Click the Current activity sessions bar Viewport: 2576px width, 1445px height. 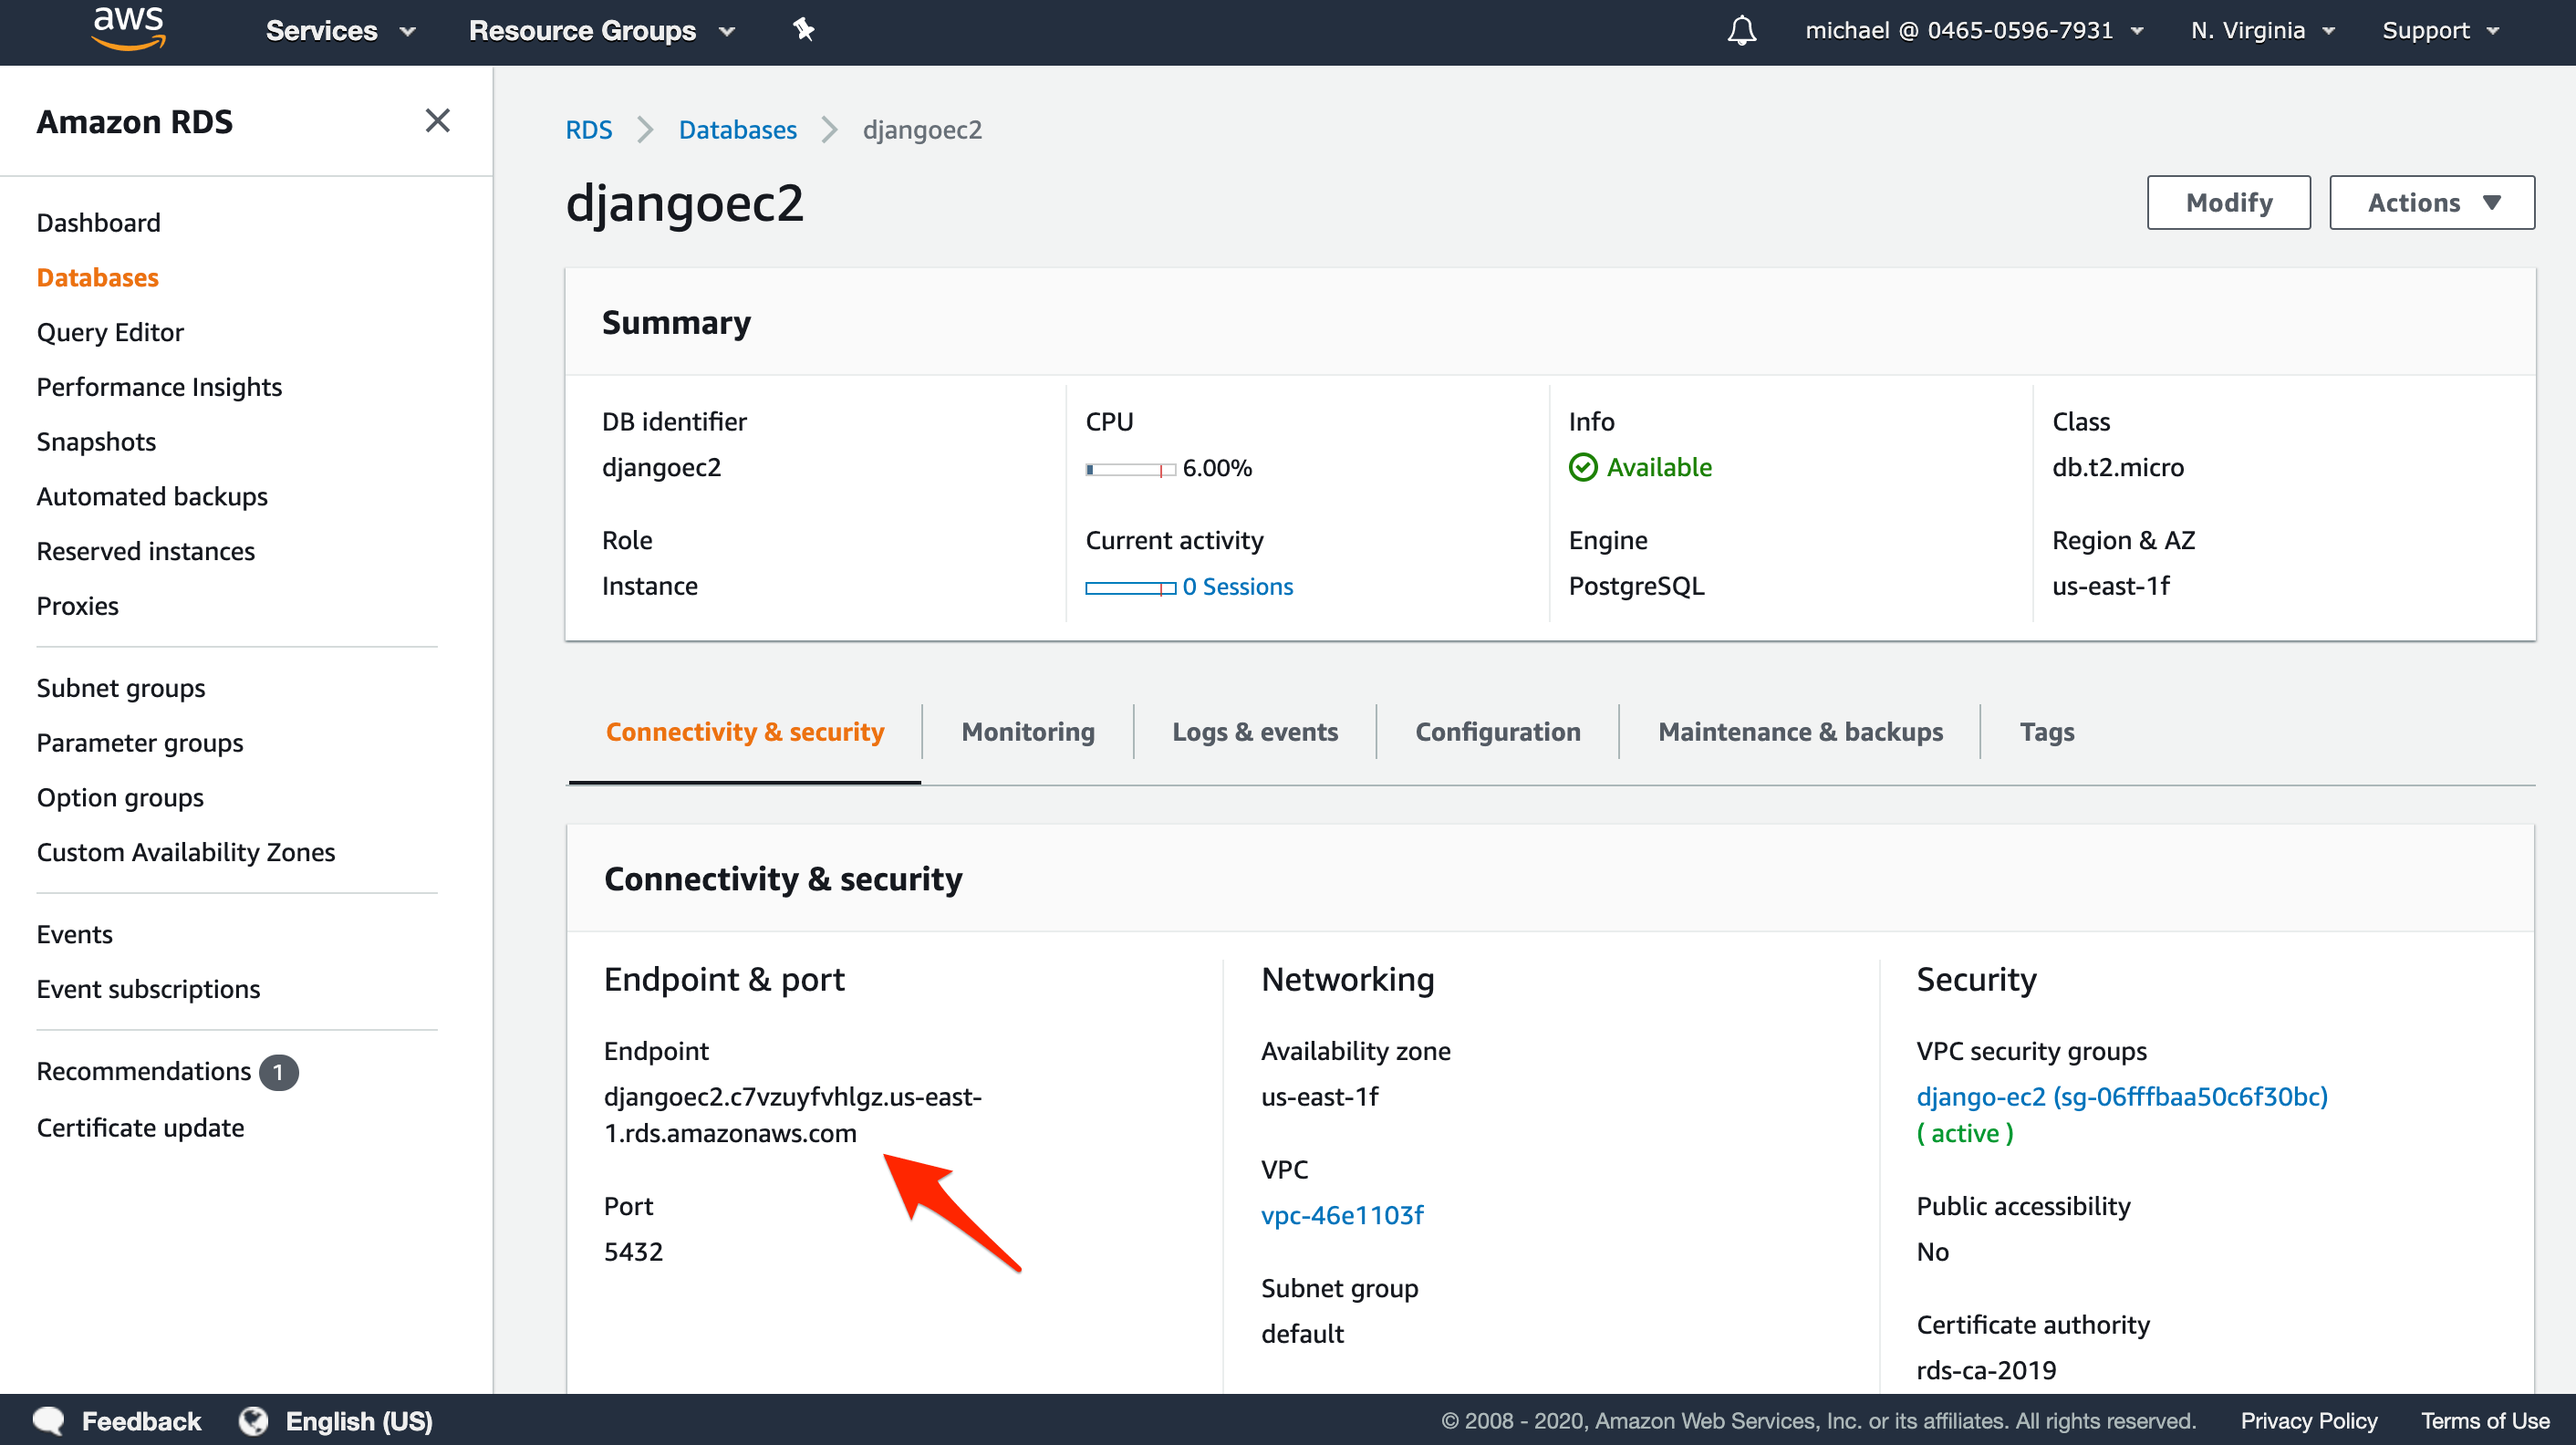[x=1130, y=588]
